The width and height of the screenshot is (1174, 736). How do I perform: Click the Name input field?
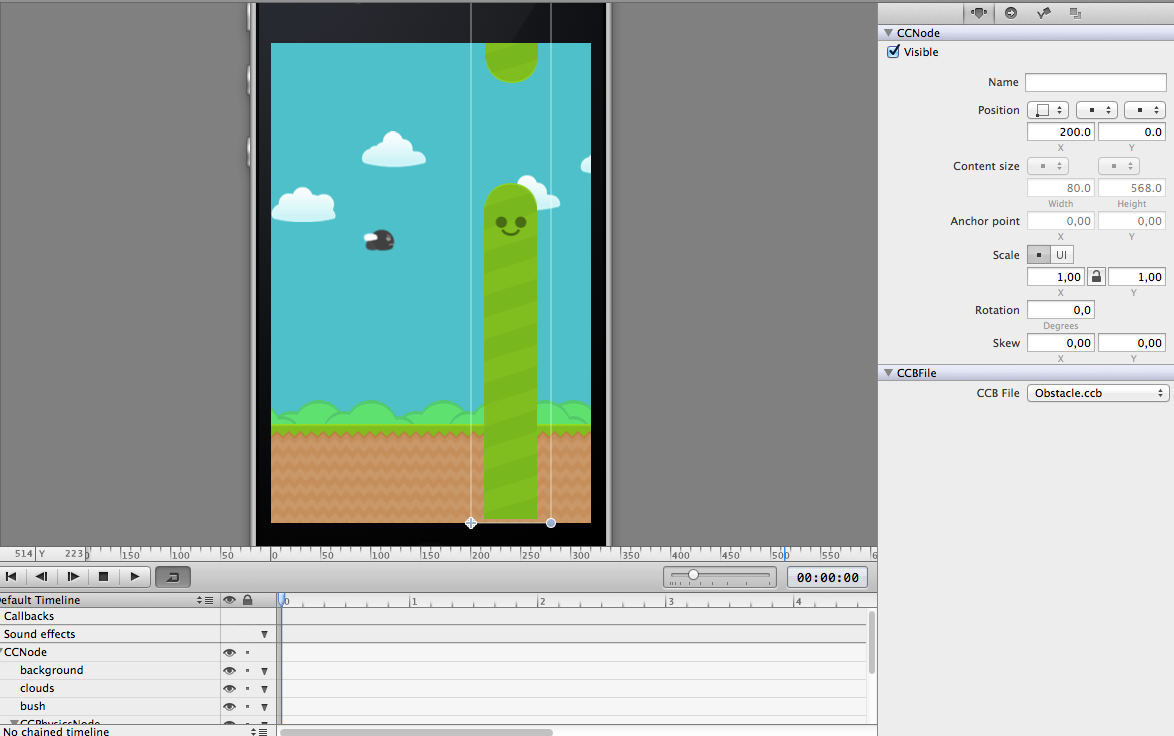point(1095,82)
